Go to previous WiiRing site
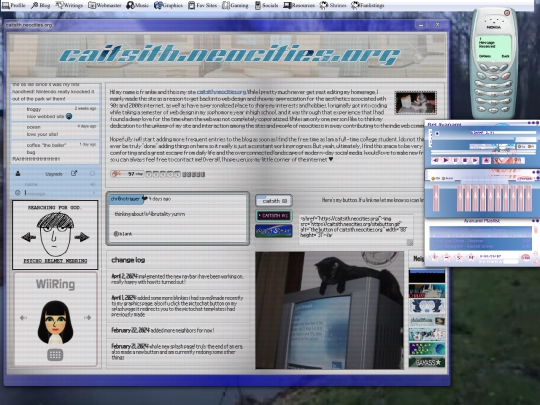The image size is (540, 405). (23, 318)
